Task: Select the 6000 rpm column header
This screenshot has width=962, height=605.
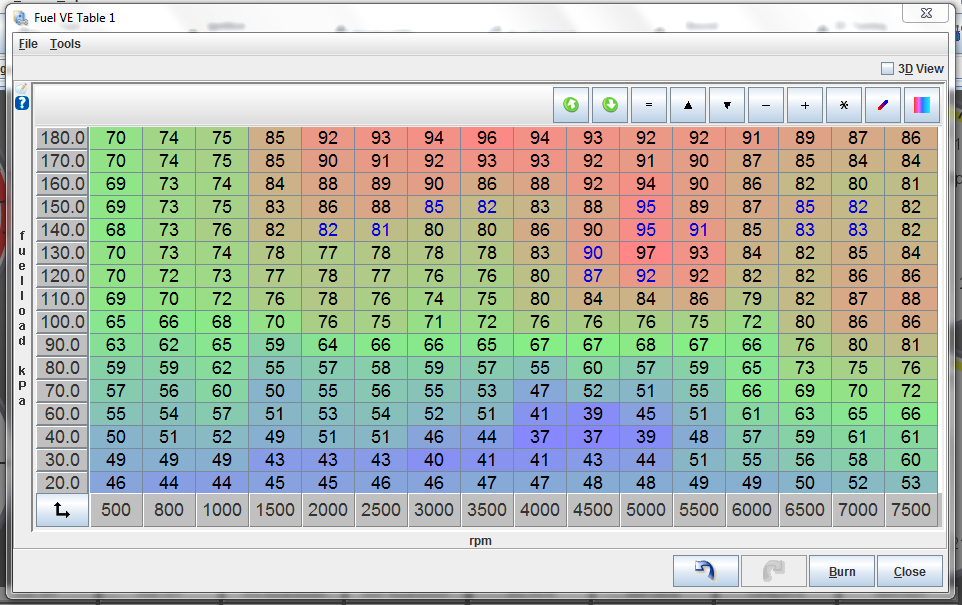Action: coord(752,510)
